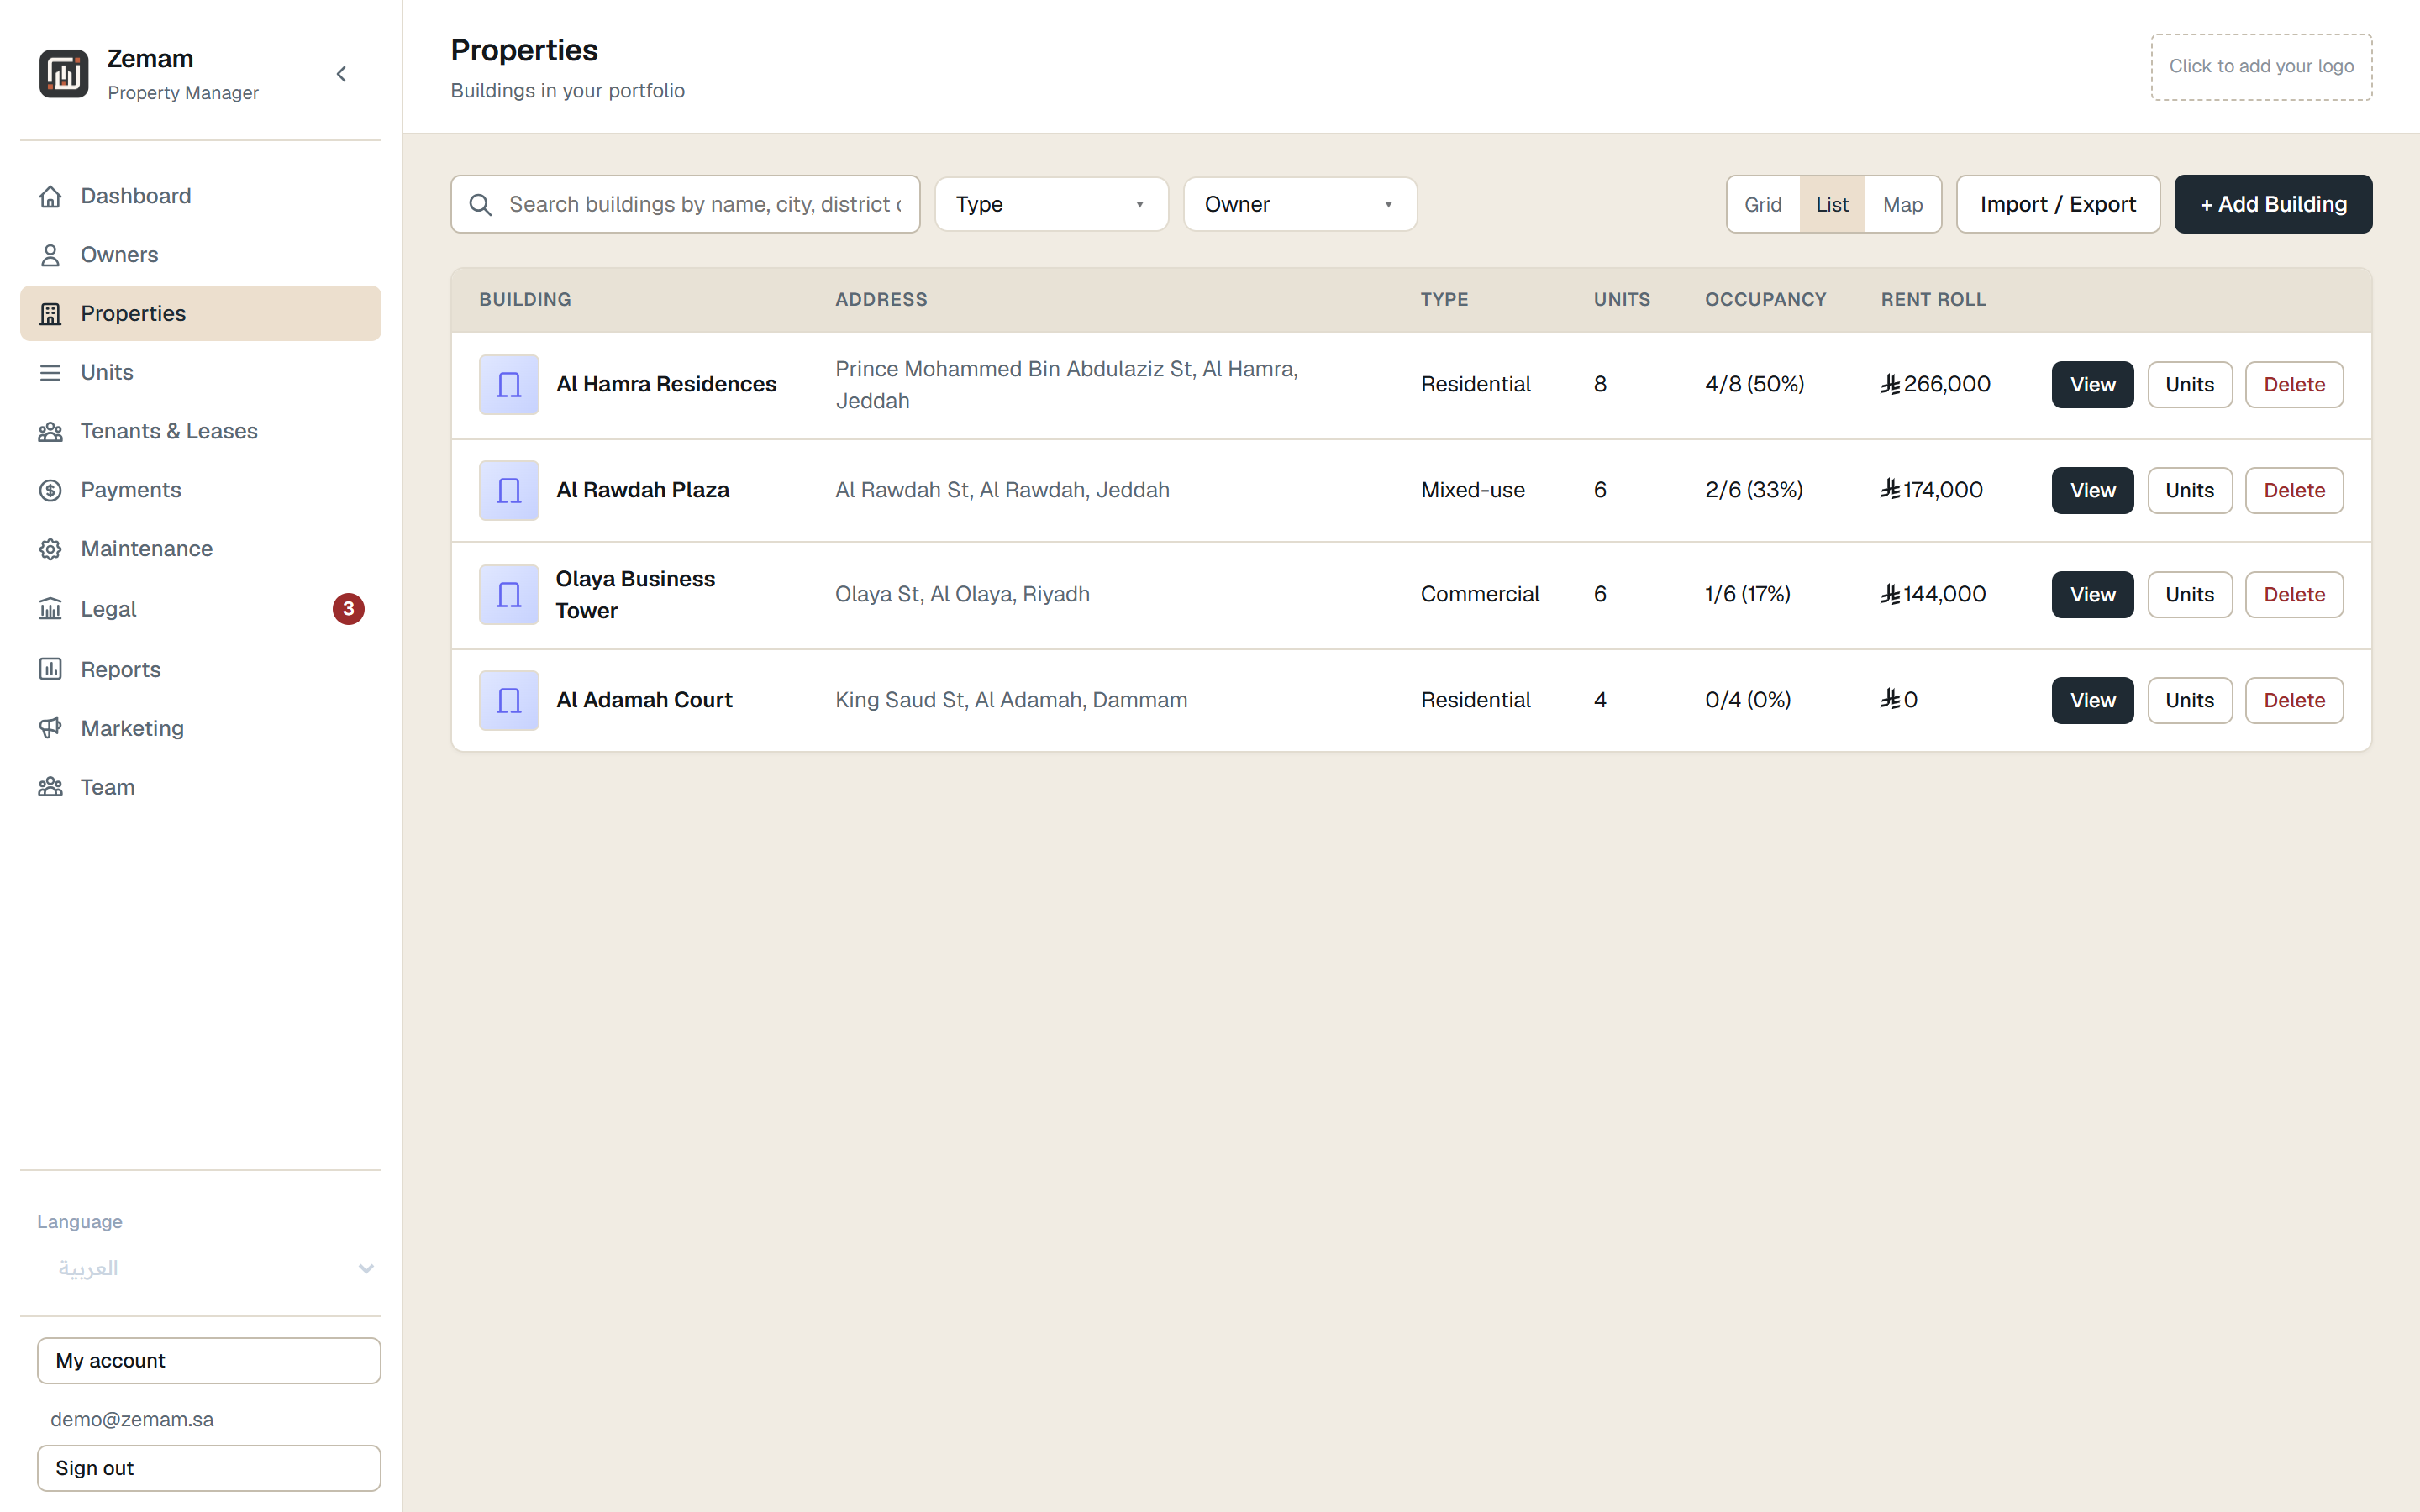The height and width of the screenshot is (1512, 2420).
Task: Click the search magnifier icon
Action: coord(480,205)
